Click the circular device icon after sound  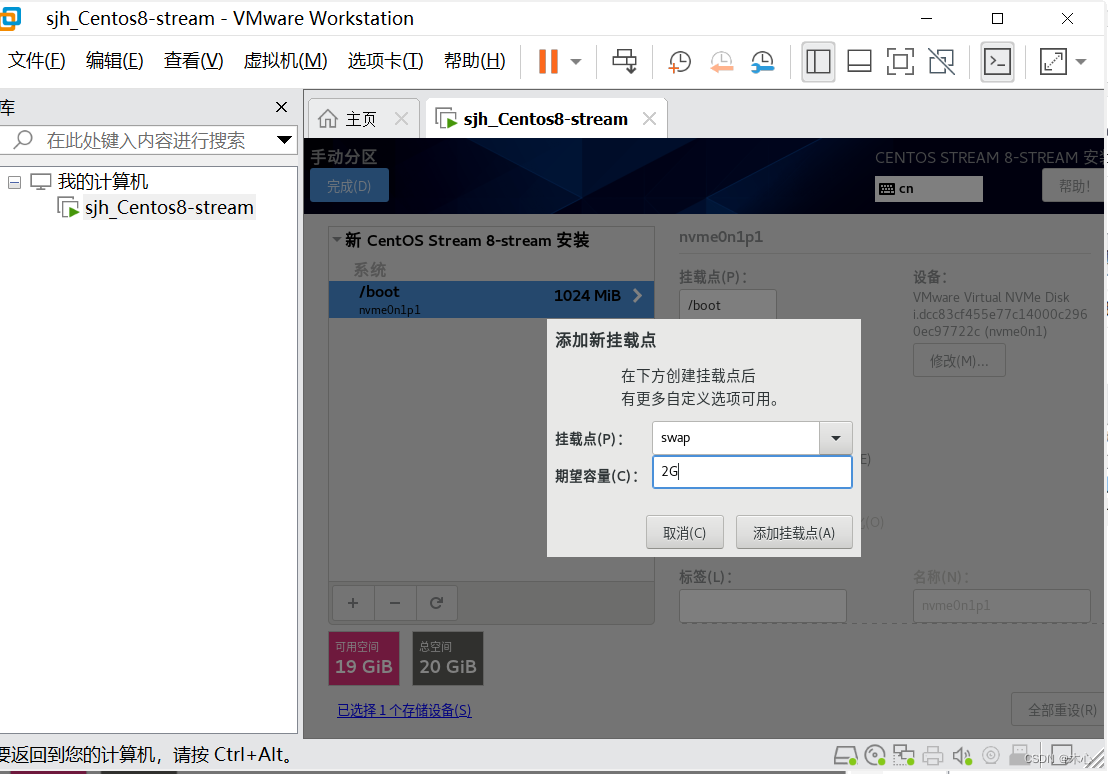click(991, 755)
